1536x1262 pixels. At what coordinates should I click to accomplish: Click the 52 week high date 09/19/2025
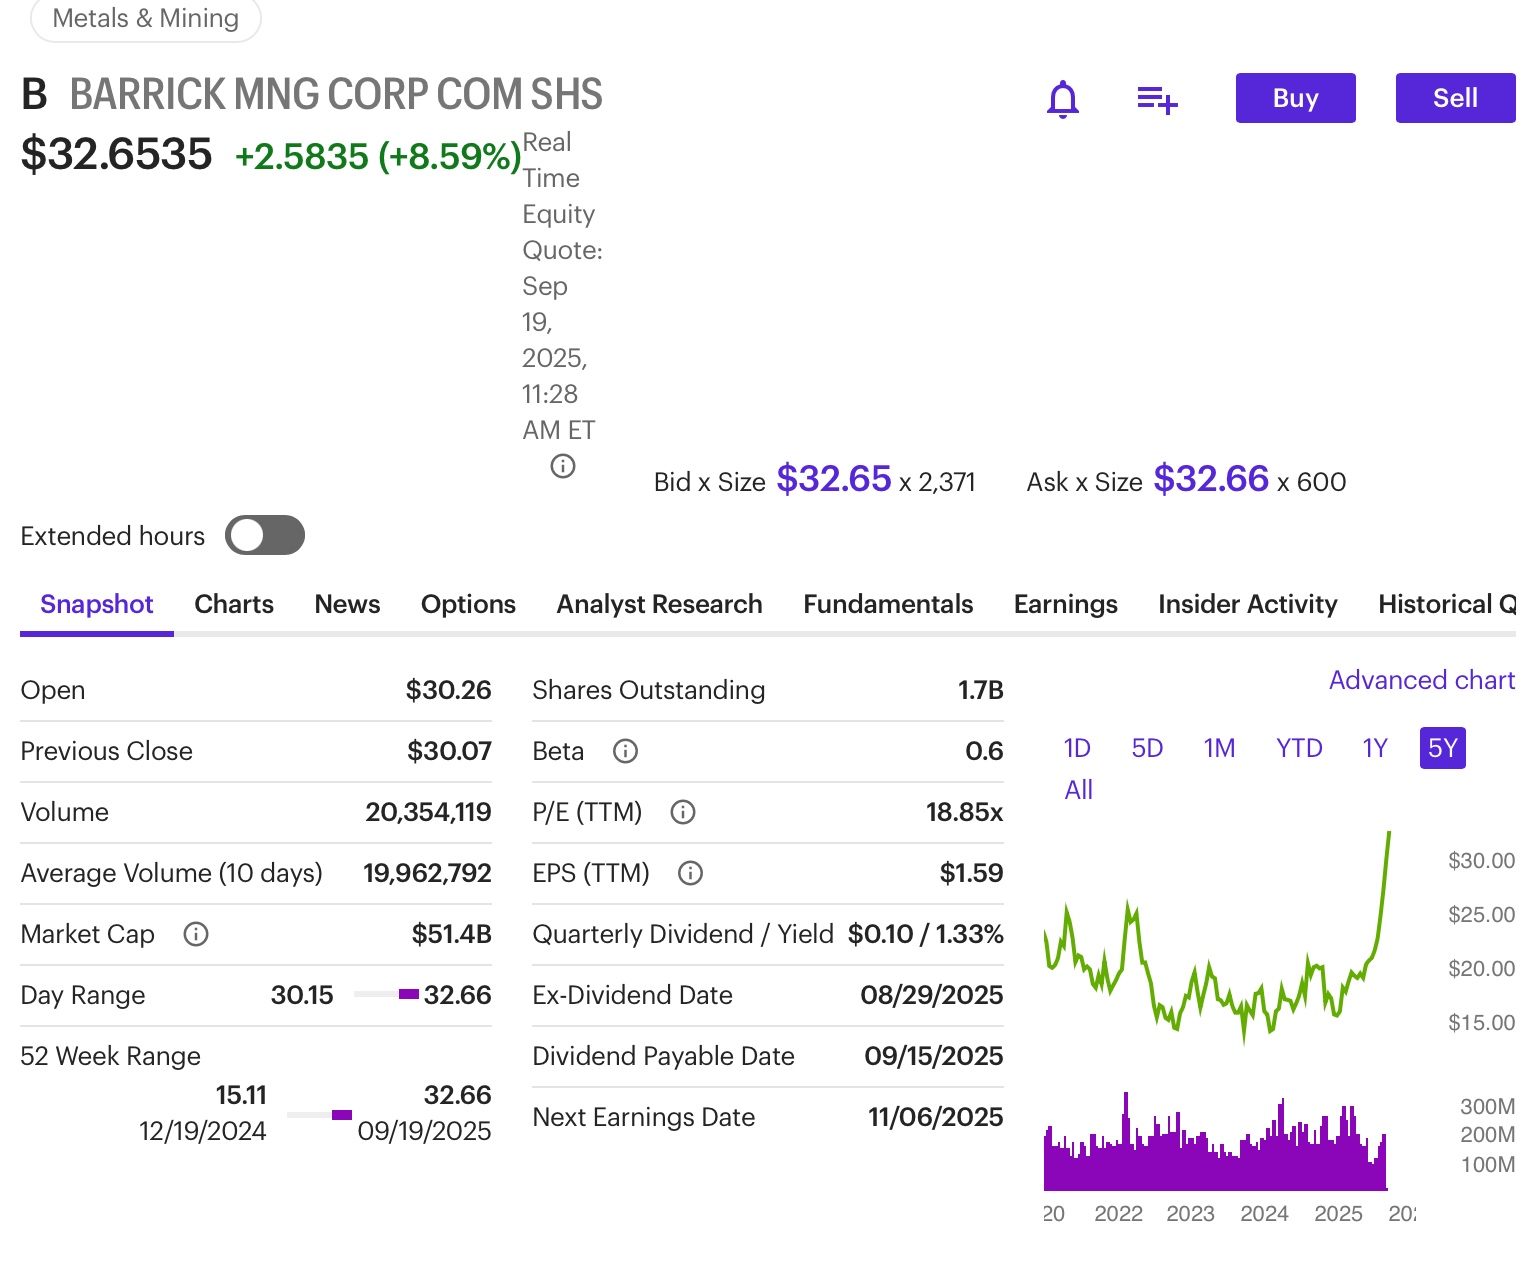424,1131
